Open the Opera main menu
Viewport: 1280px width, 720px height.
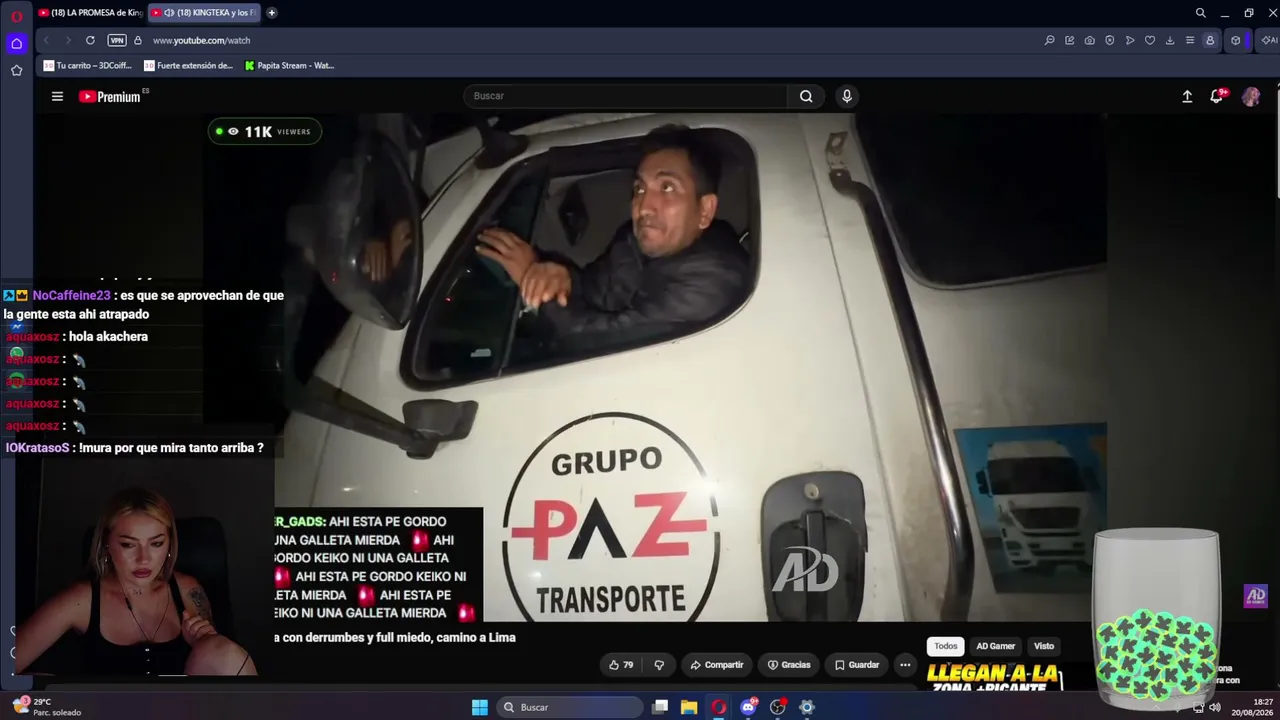tap(16, 15)
